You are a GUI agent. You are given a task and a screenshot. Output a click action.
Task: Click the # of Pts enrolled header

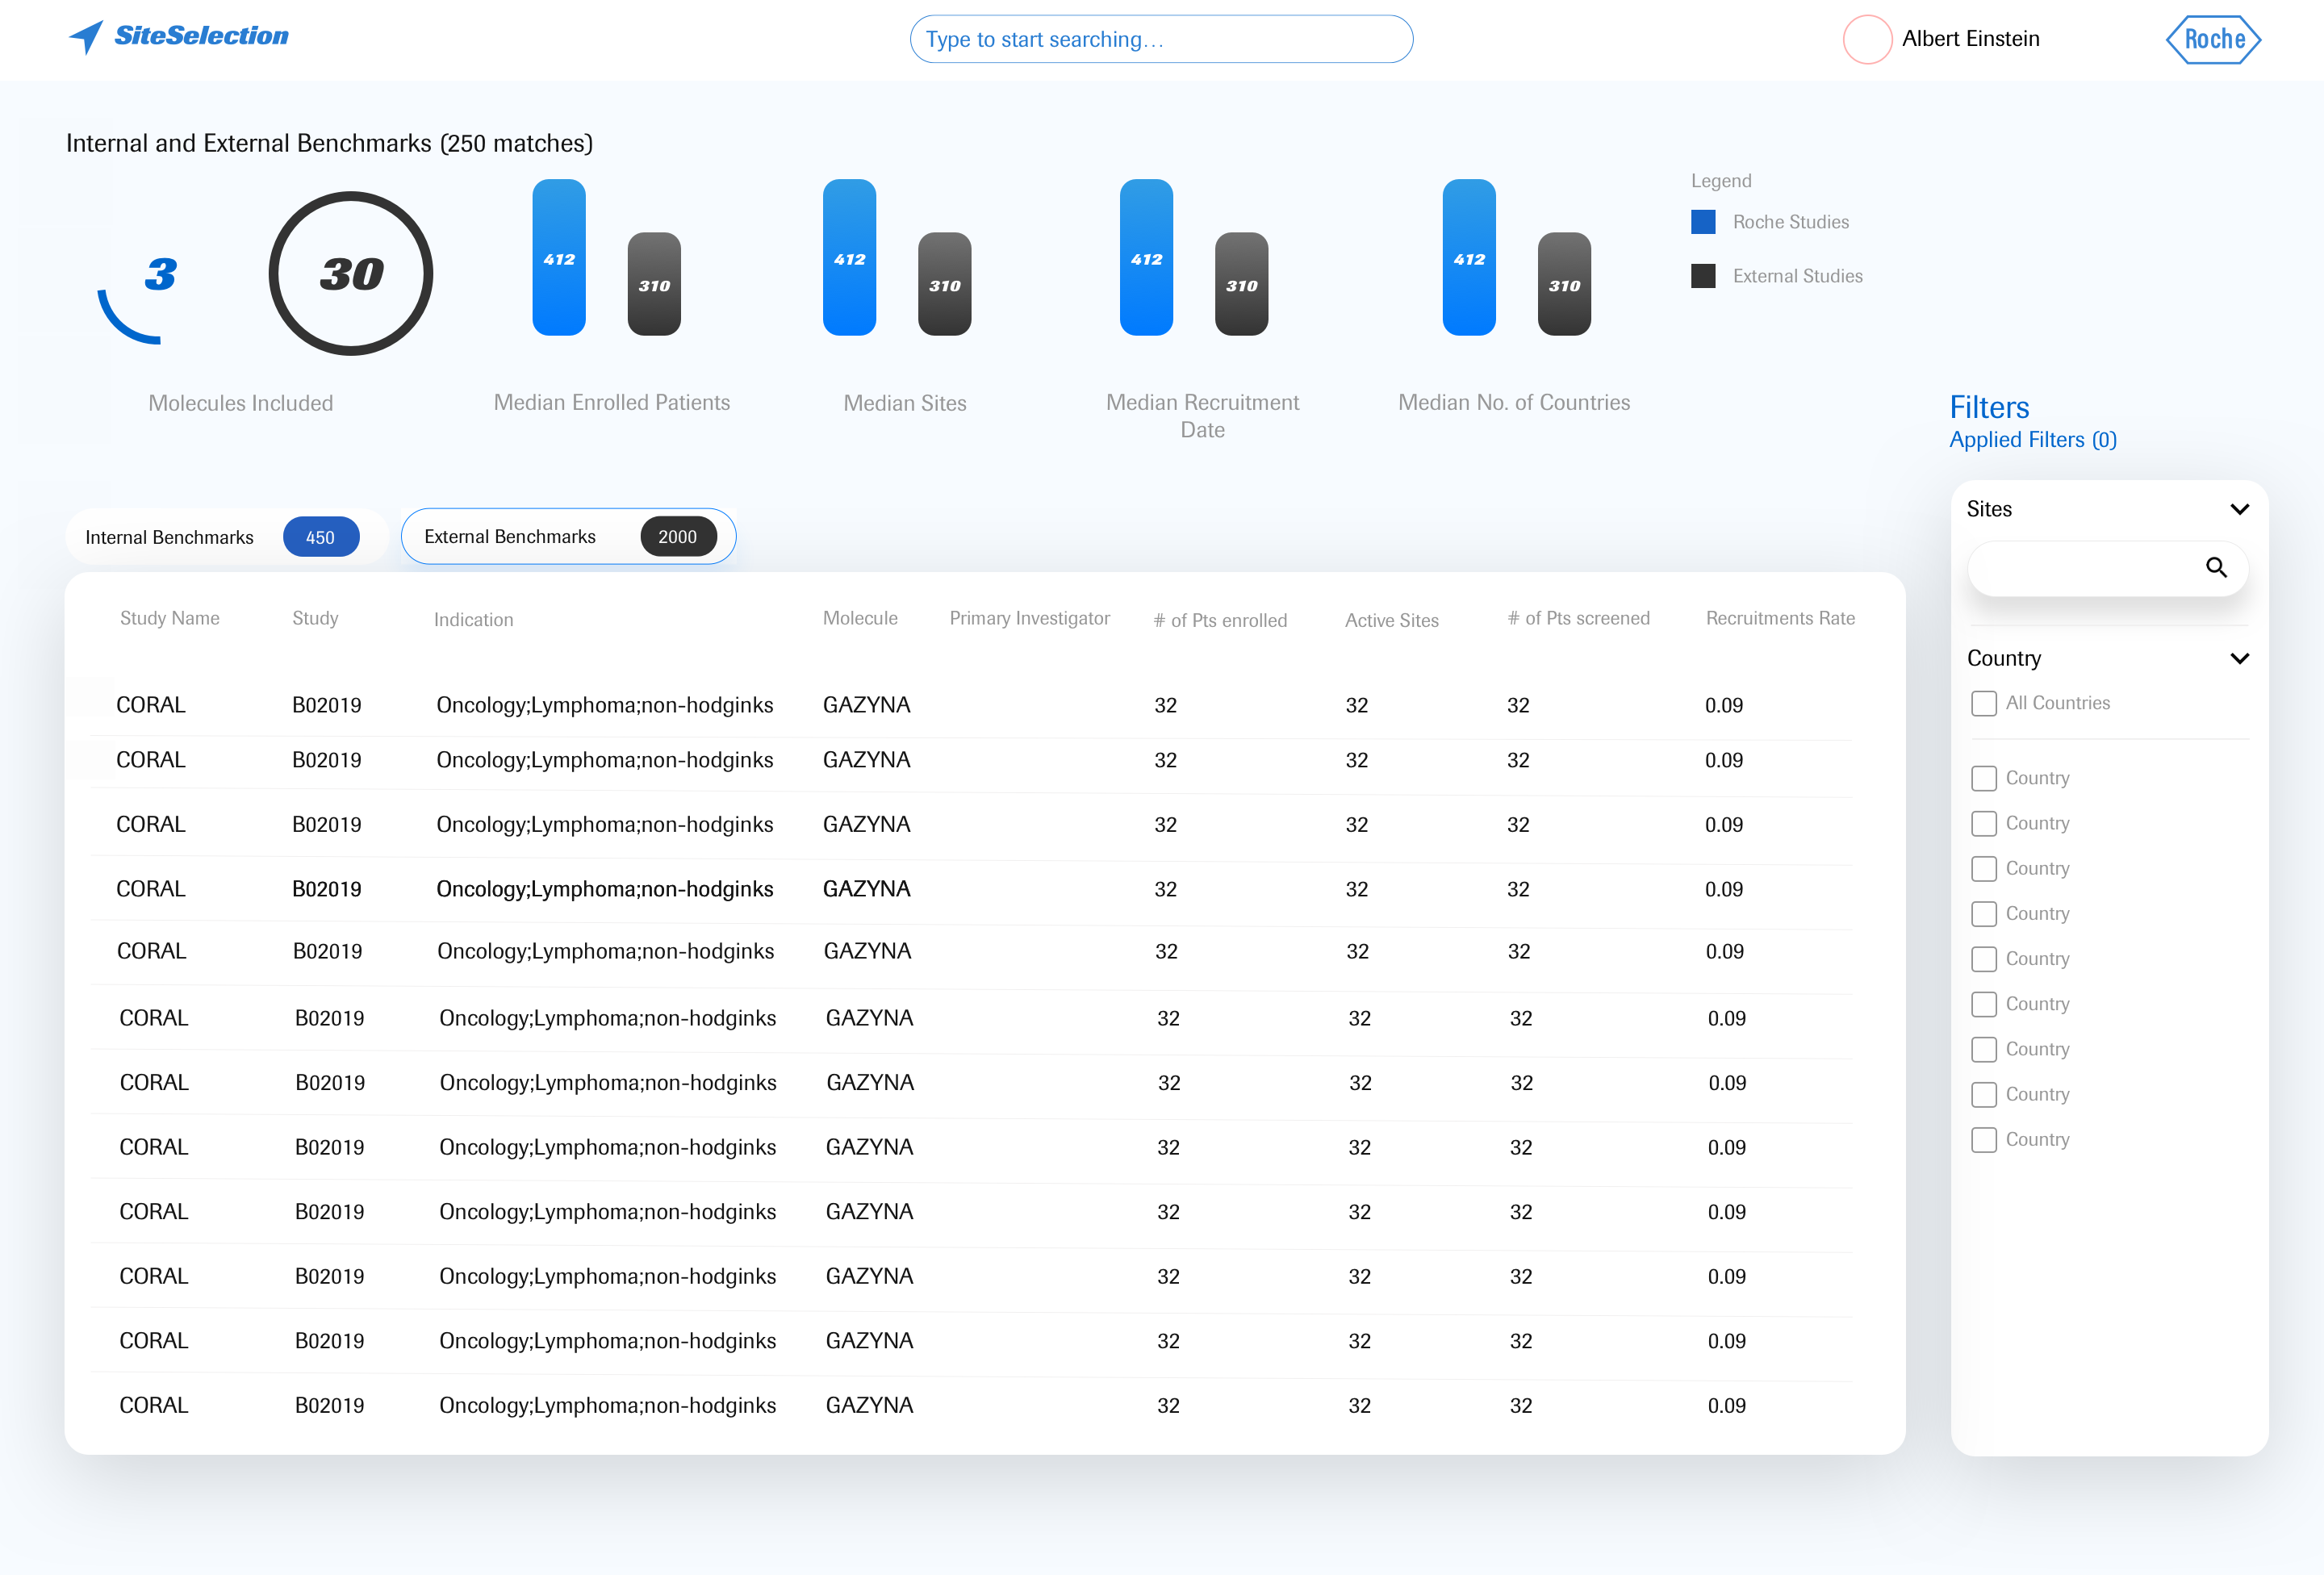(1219, 620)
